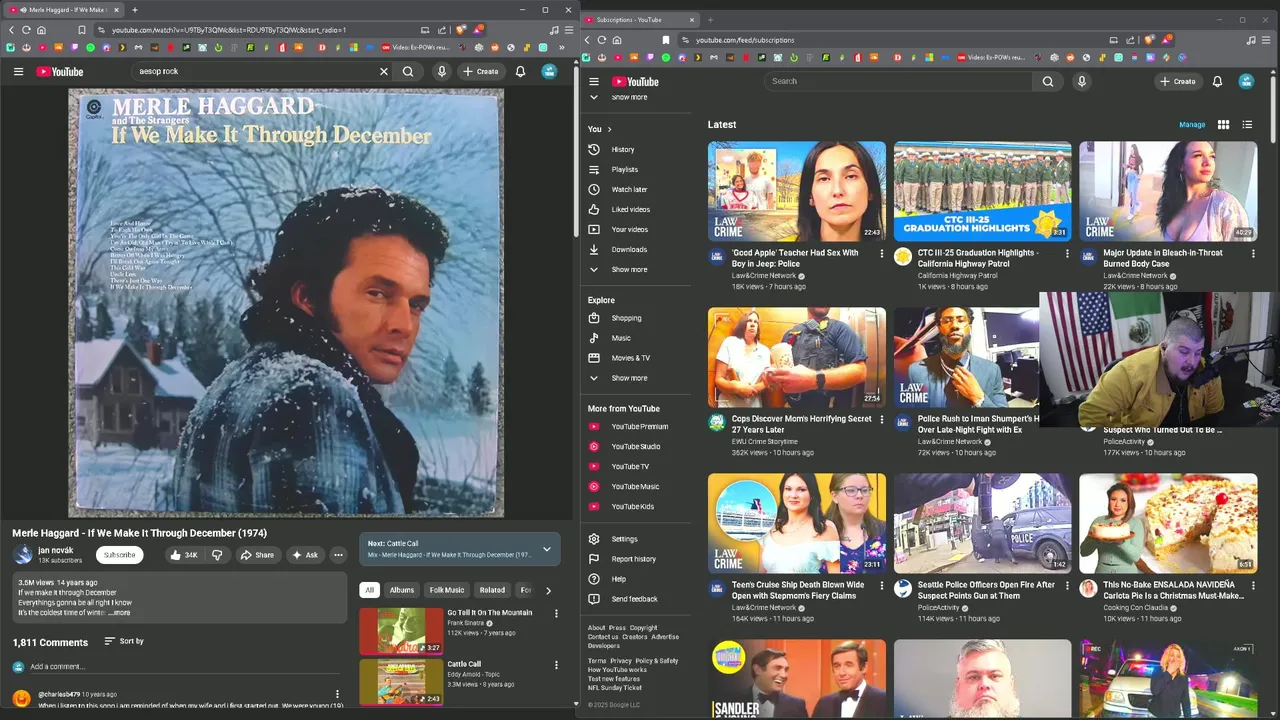Start voice search in the left window
This screenshot has height=720, width=1280.
tap(441, 71)
